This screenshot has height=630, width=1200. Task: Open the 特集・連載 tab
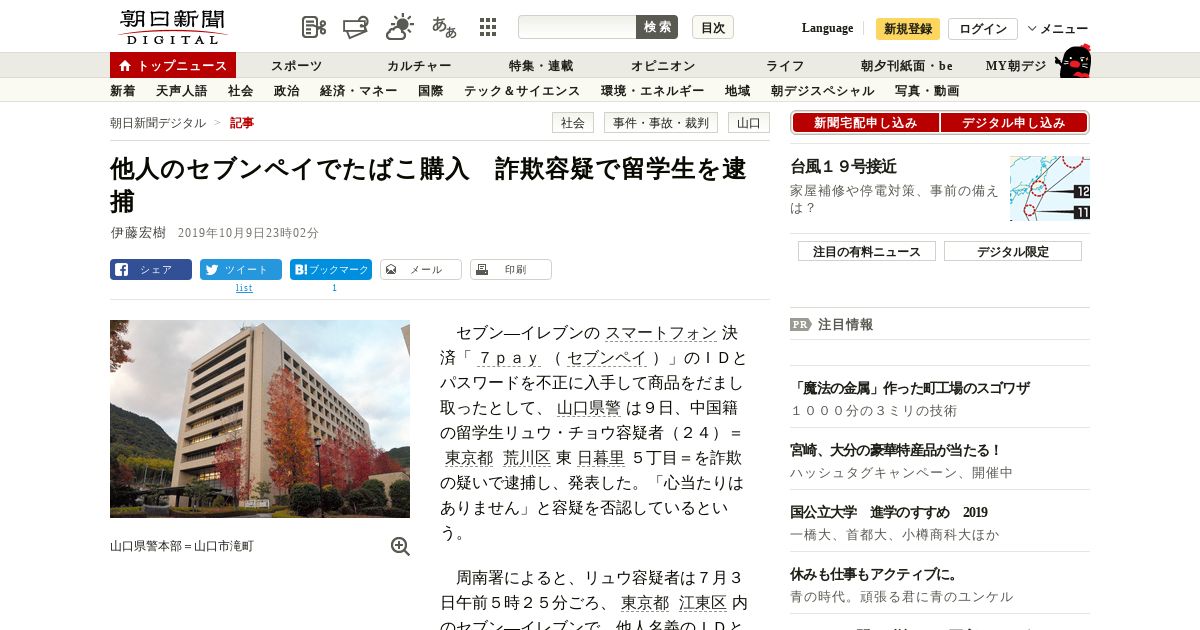click(x=541, y=66)
